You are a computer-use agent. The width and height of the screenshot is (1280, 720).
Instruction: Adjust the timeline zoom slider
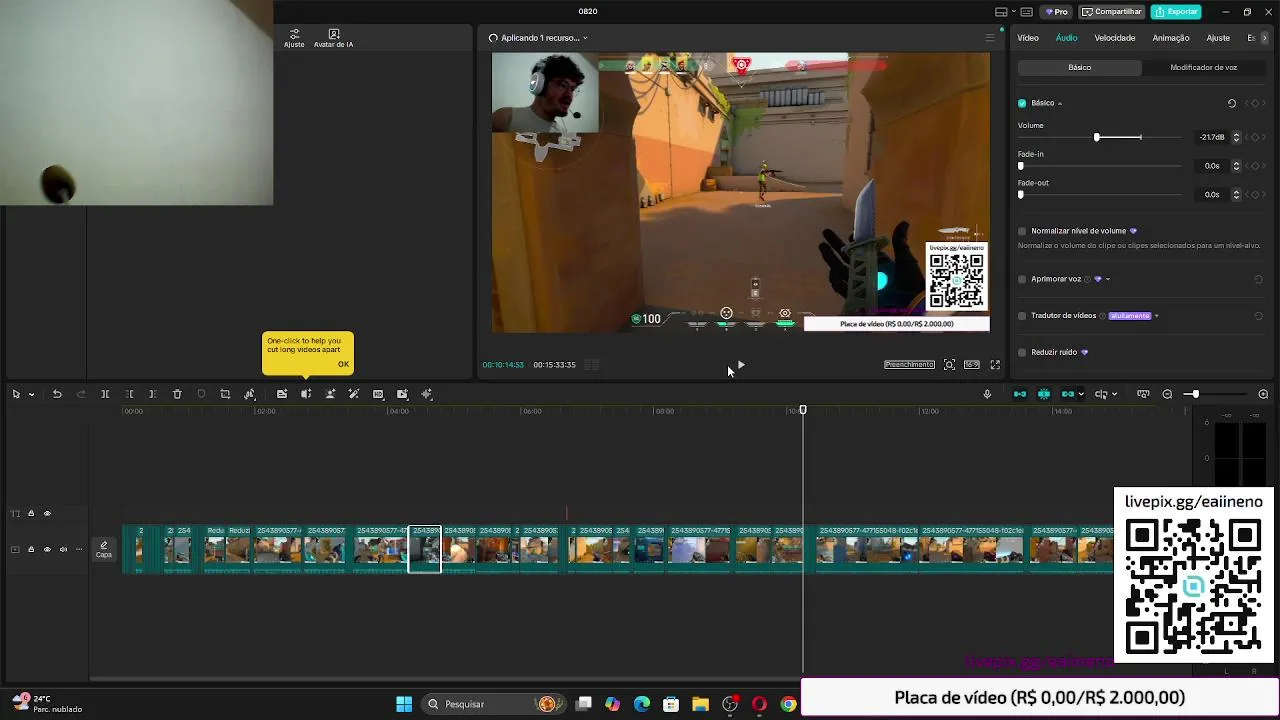pyautogui.click(x=1195, y=394)
